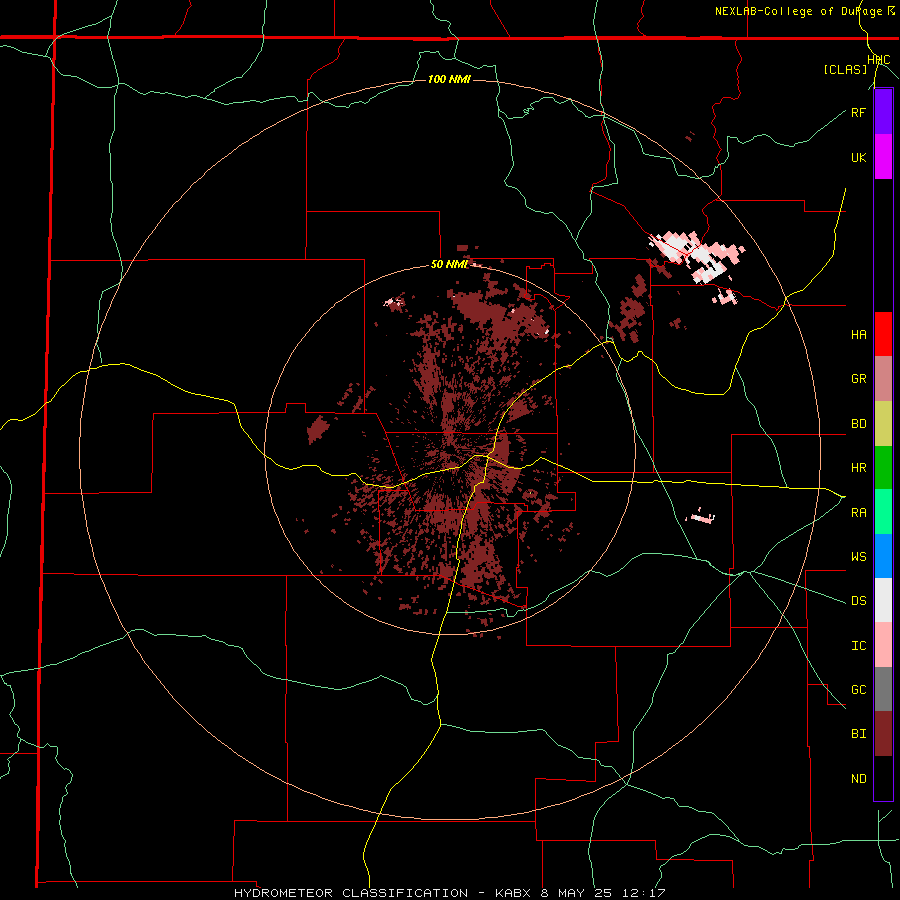This screenshot has width=900, height=900.
Task: Pick the RA light-green legend swatch
Action: [883, 512]
